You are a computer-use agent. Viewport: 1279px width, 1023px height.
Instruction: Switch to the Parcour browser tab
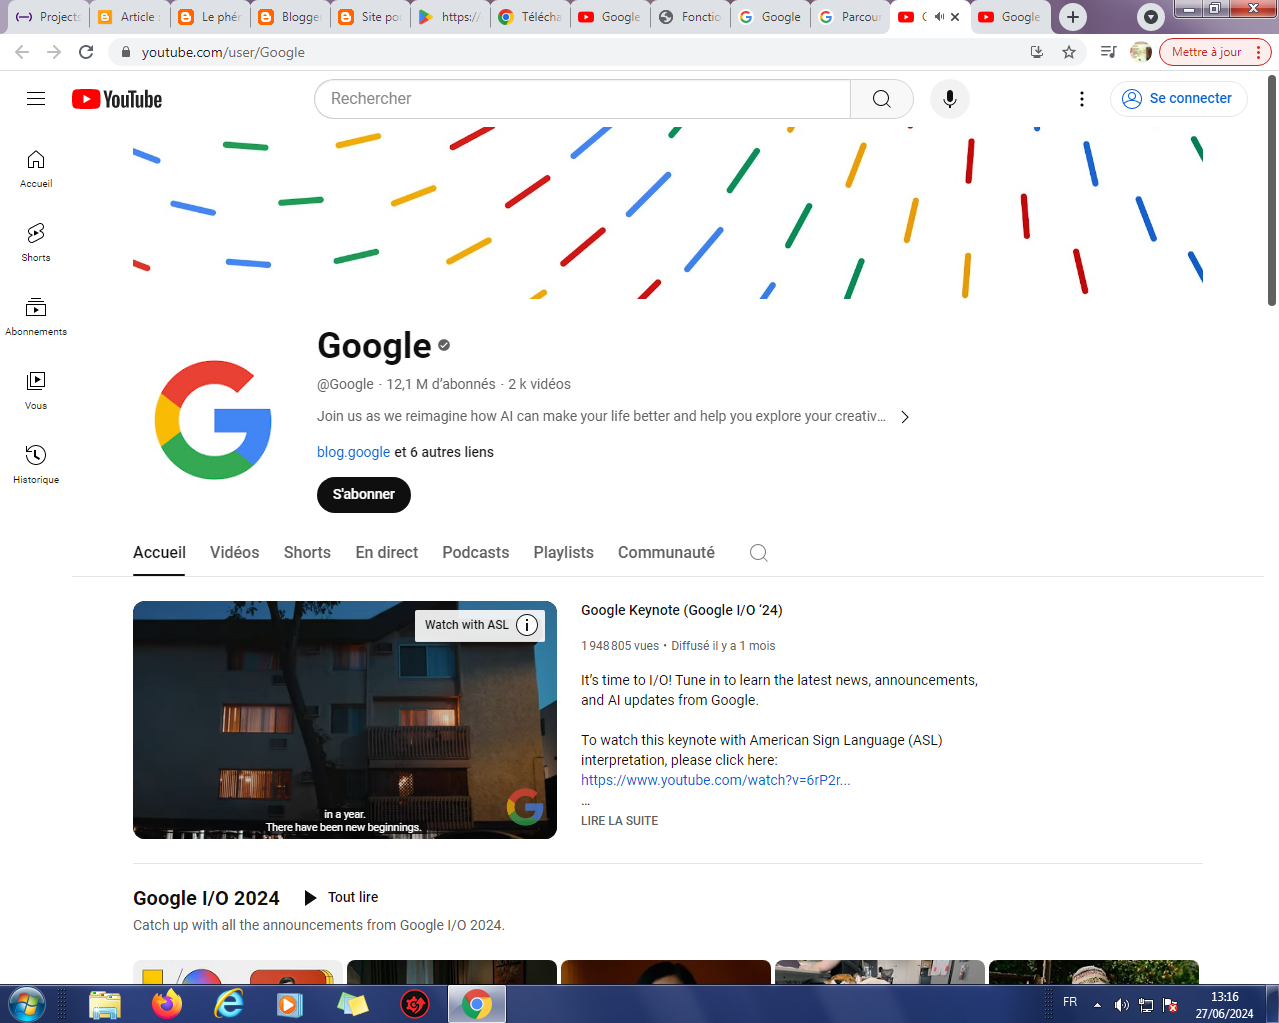[x=850, y=17]
